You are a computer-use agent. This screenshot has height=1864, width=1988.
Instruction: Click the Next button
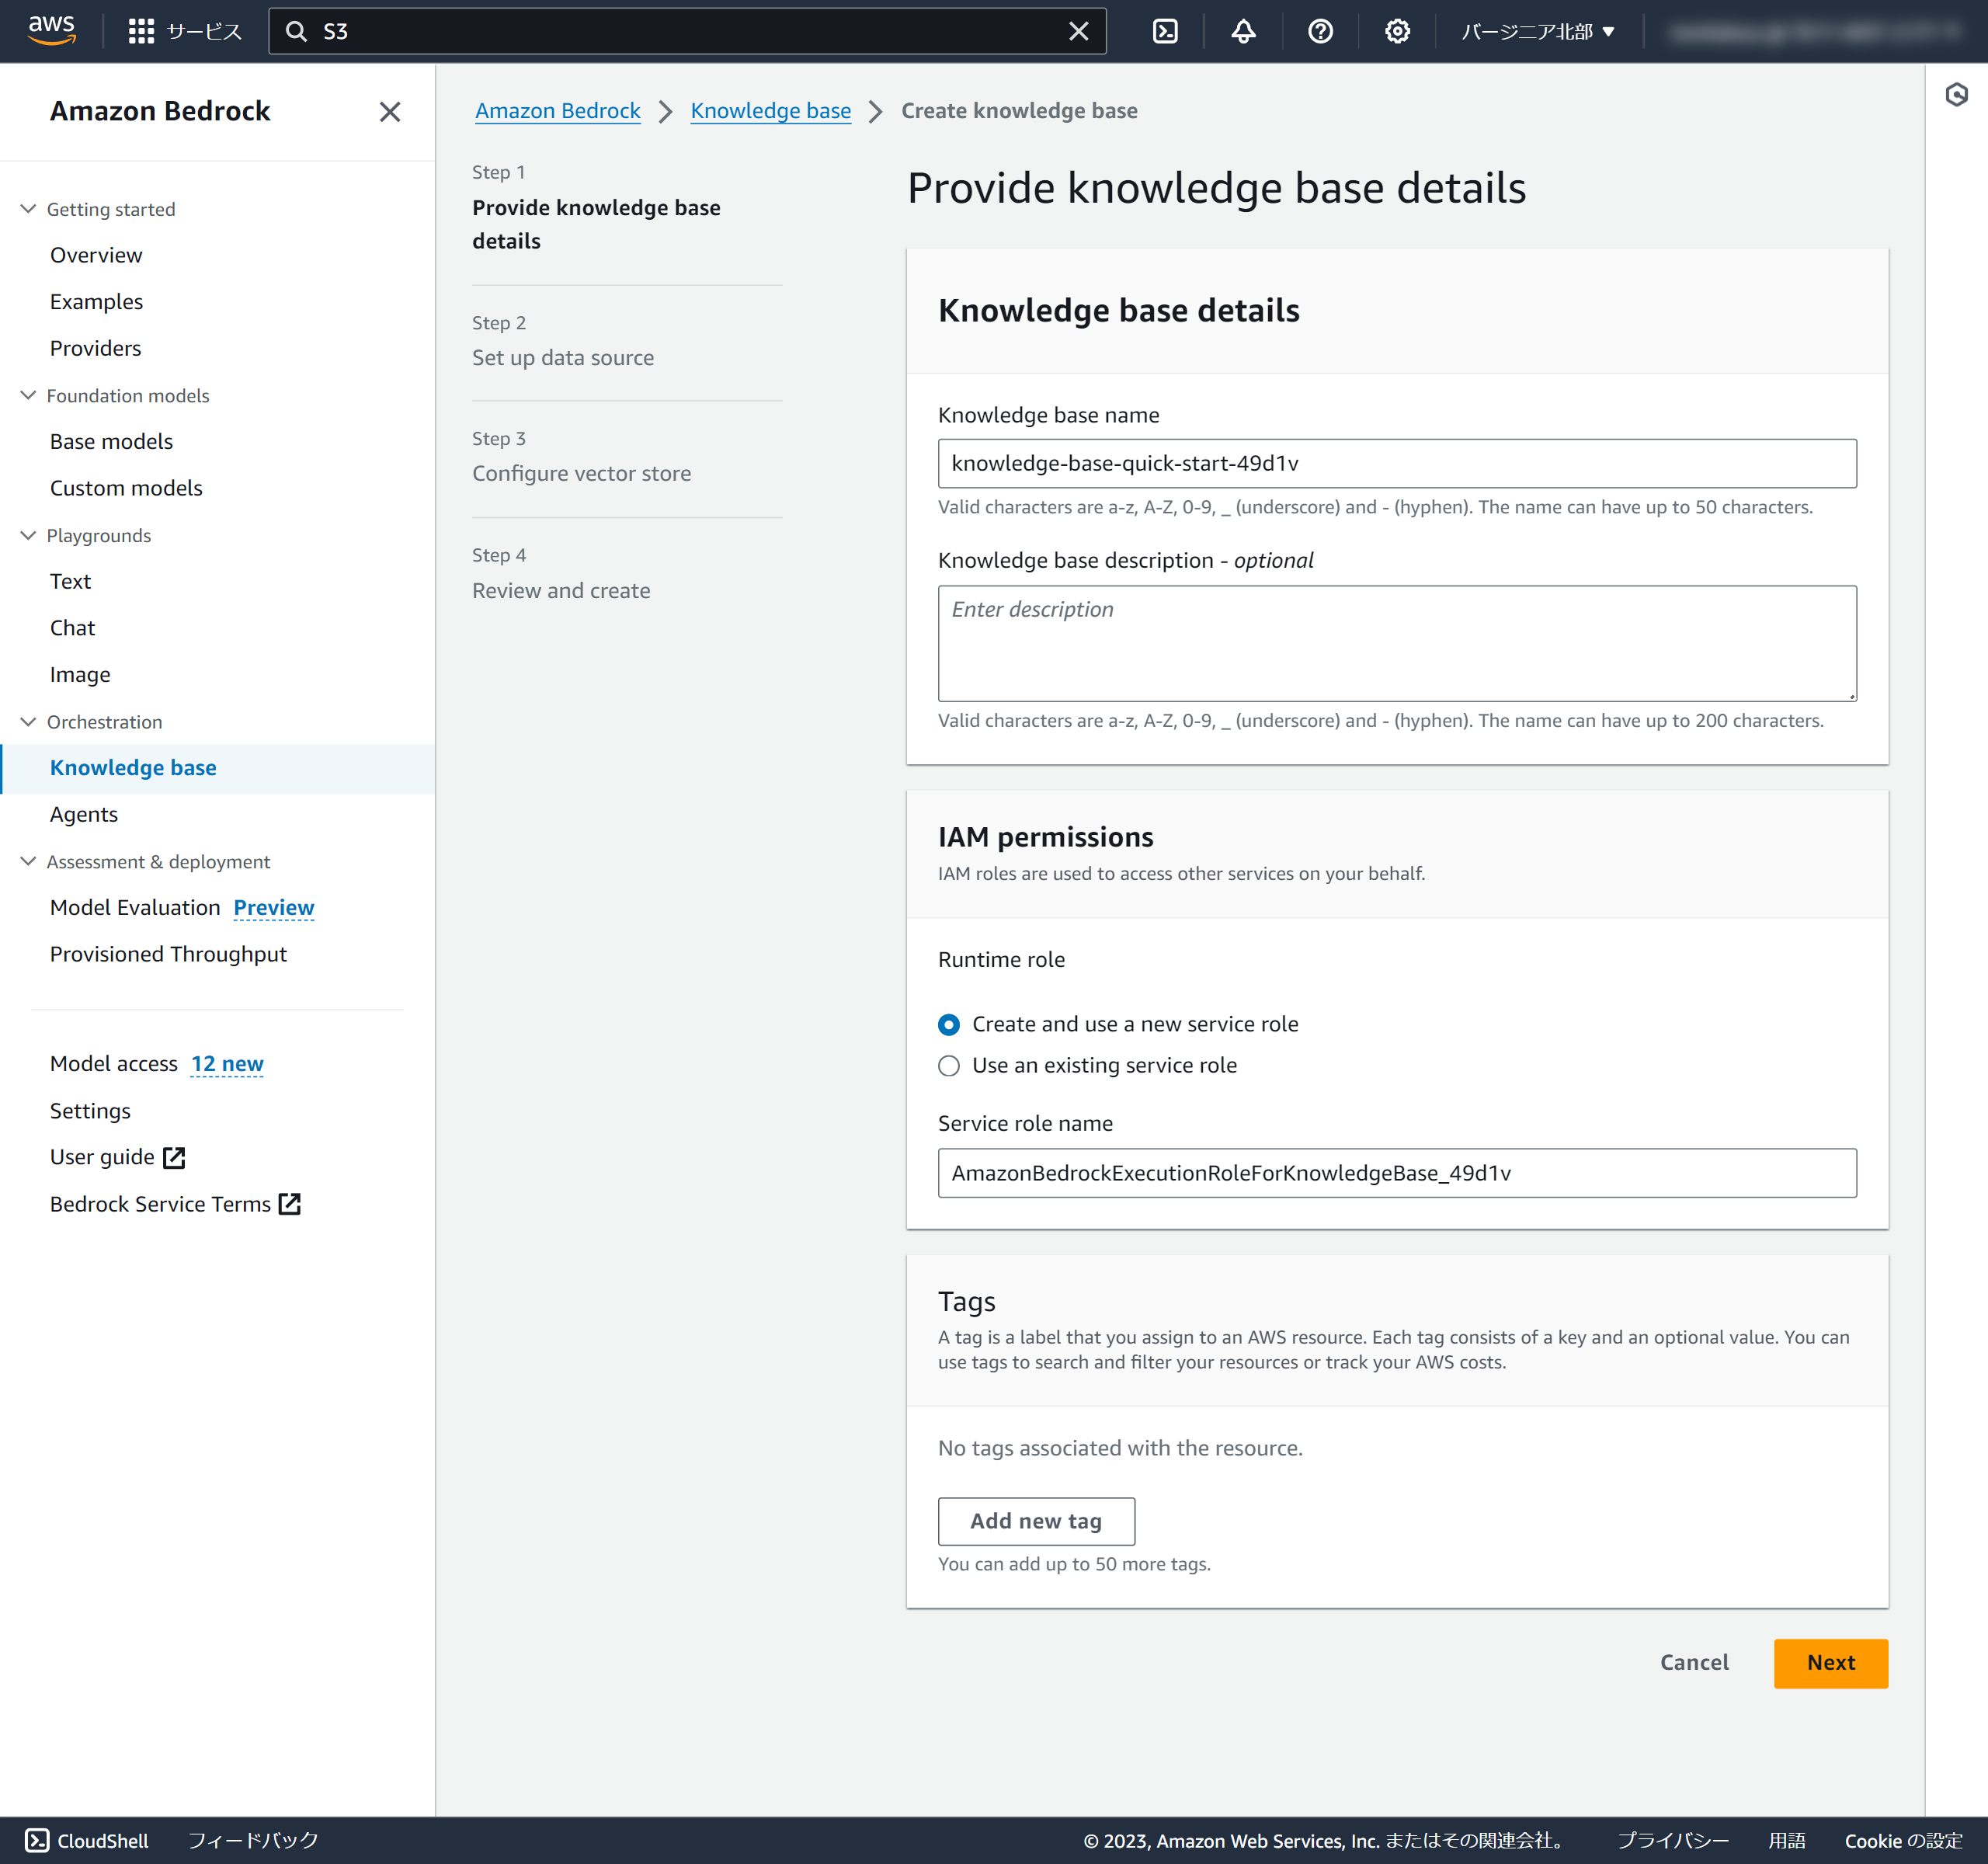(1830, 1662)
